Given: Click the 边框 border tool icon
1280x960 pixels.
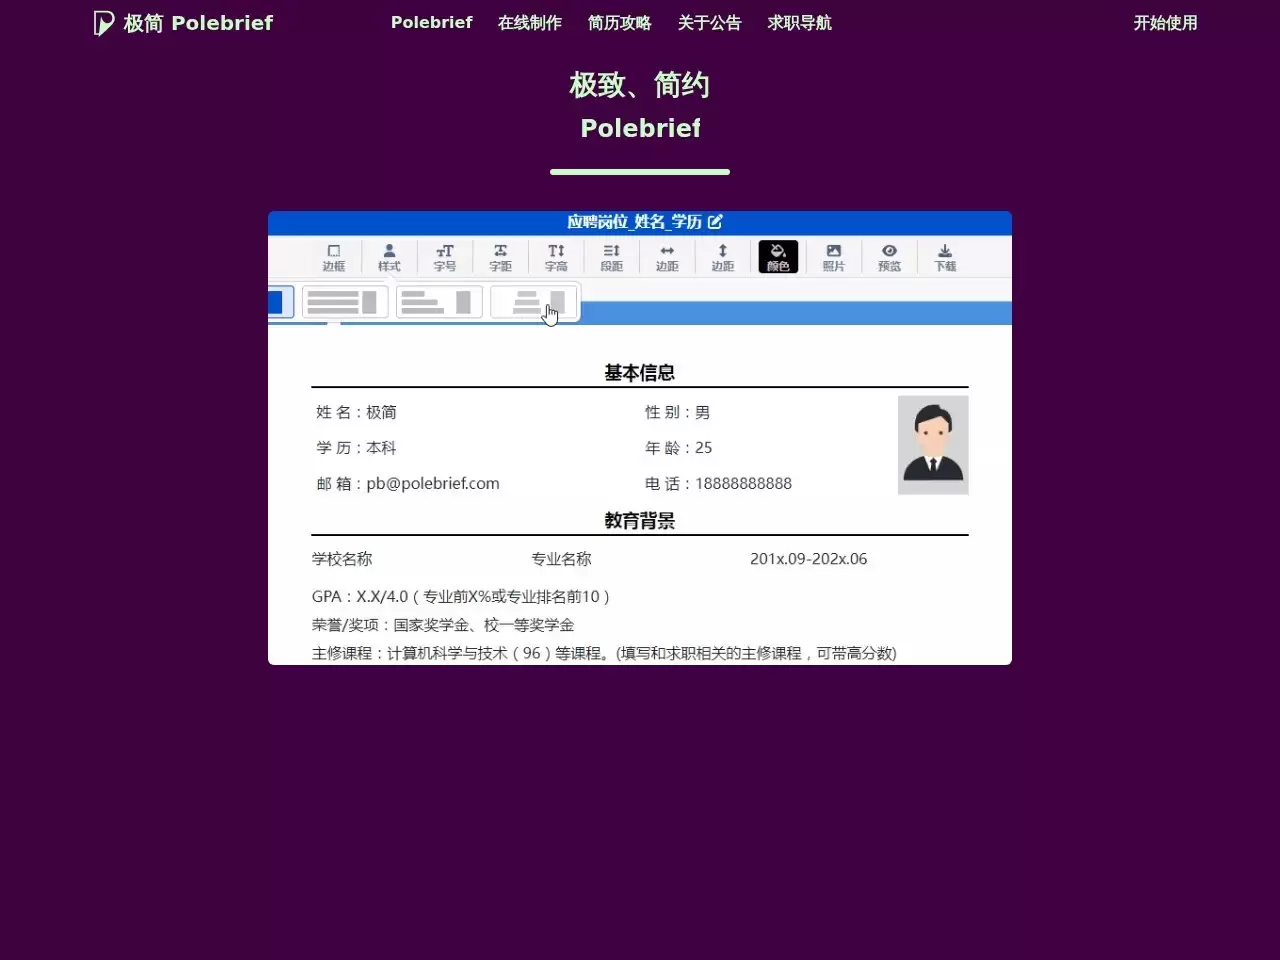Looking at the screenshot, I should pyautogui.click(x=334, y=257).
